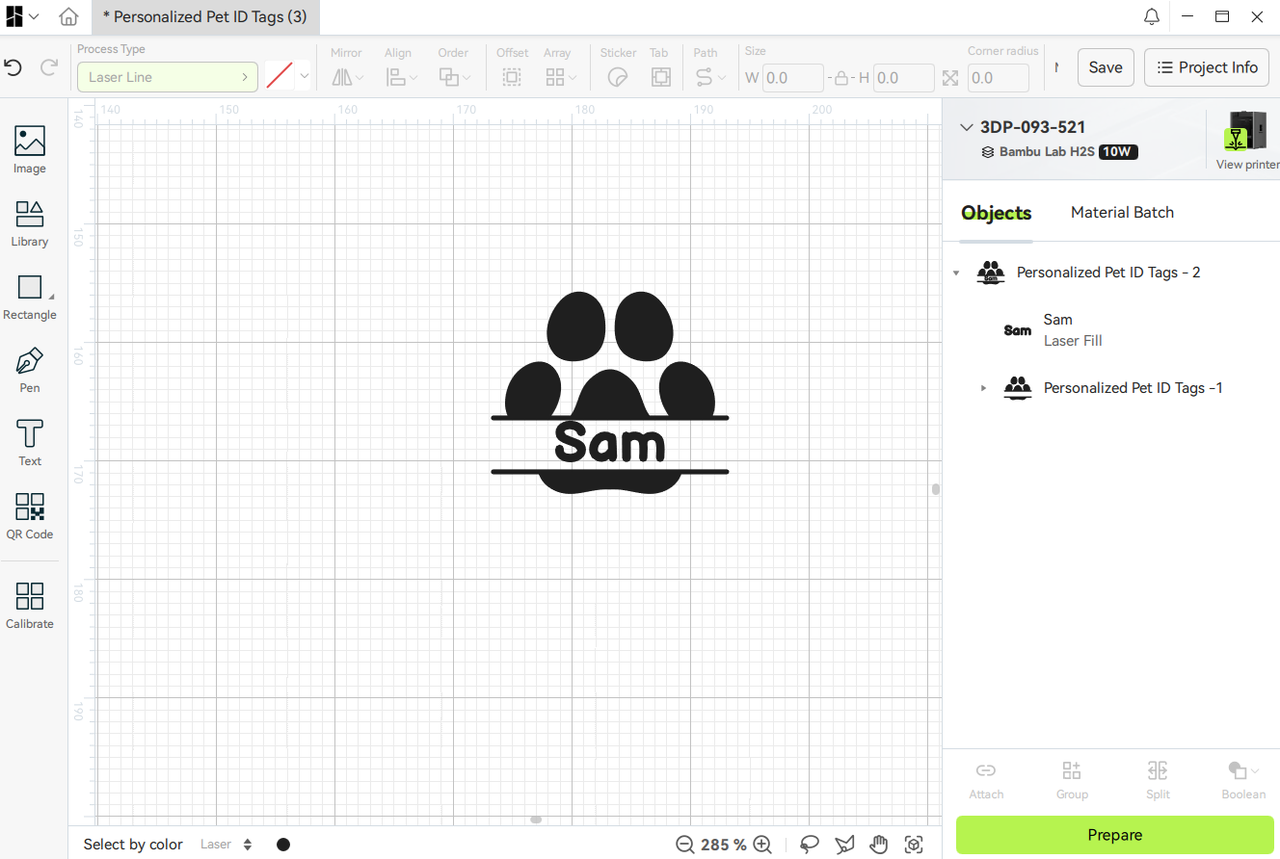Go to home screen icon
The width and height of the screenshot is (1280, 859).
(x=68, y=17)
